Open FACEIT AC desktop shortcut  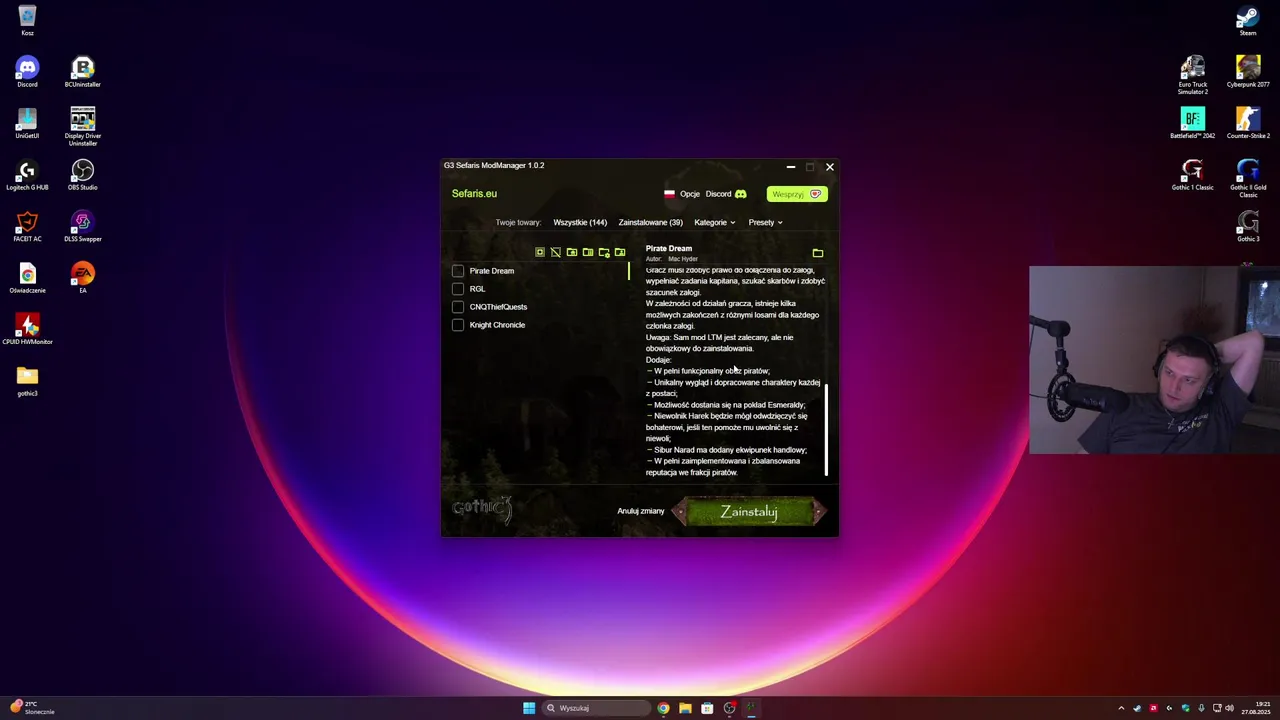click(x=27, y=227)
